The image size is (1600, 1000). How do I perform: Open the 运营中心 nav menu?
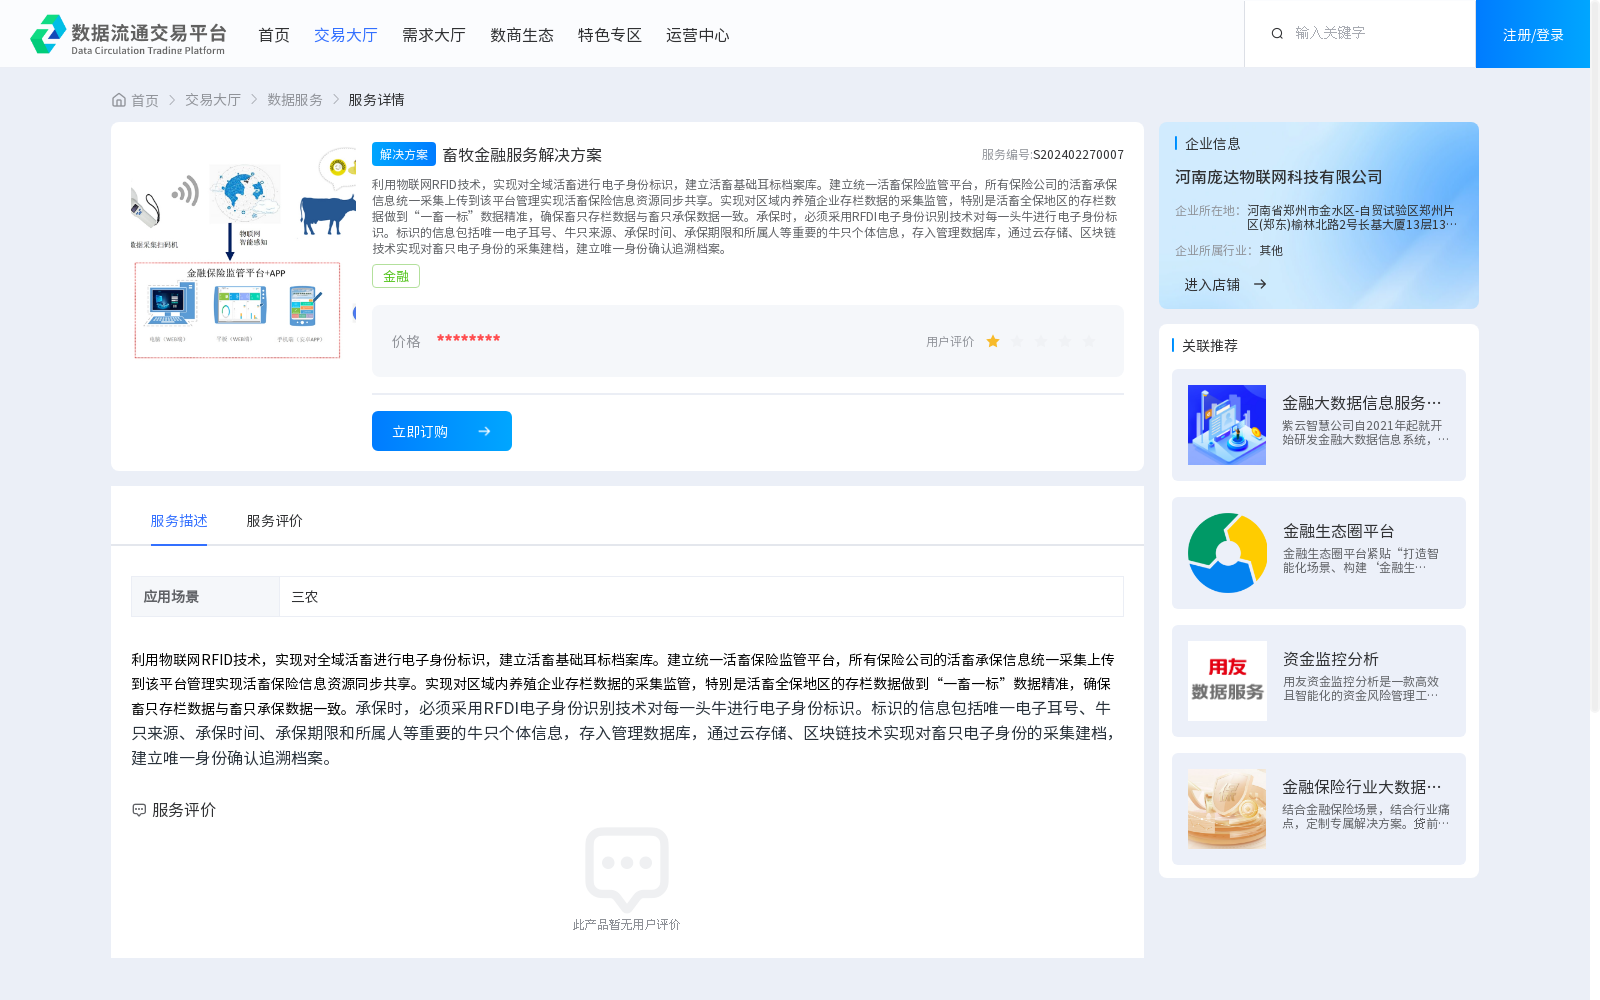tap(698, 35)
